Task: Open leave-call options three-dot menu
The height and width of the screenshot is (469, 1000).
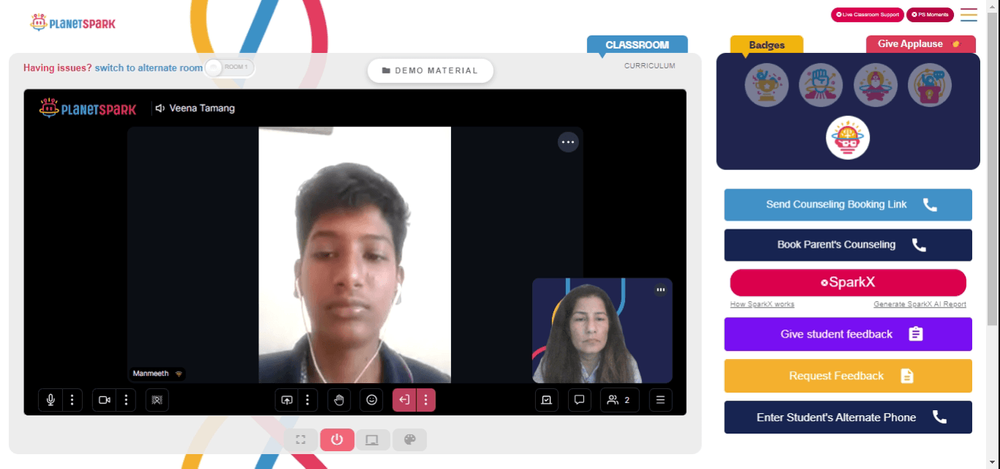Action: (x=425, y=400)
